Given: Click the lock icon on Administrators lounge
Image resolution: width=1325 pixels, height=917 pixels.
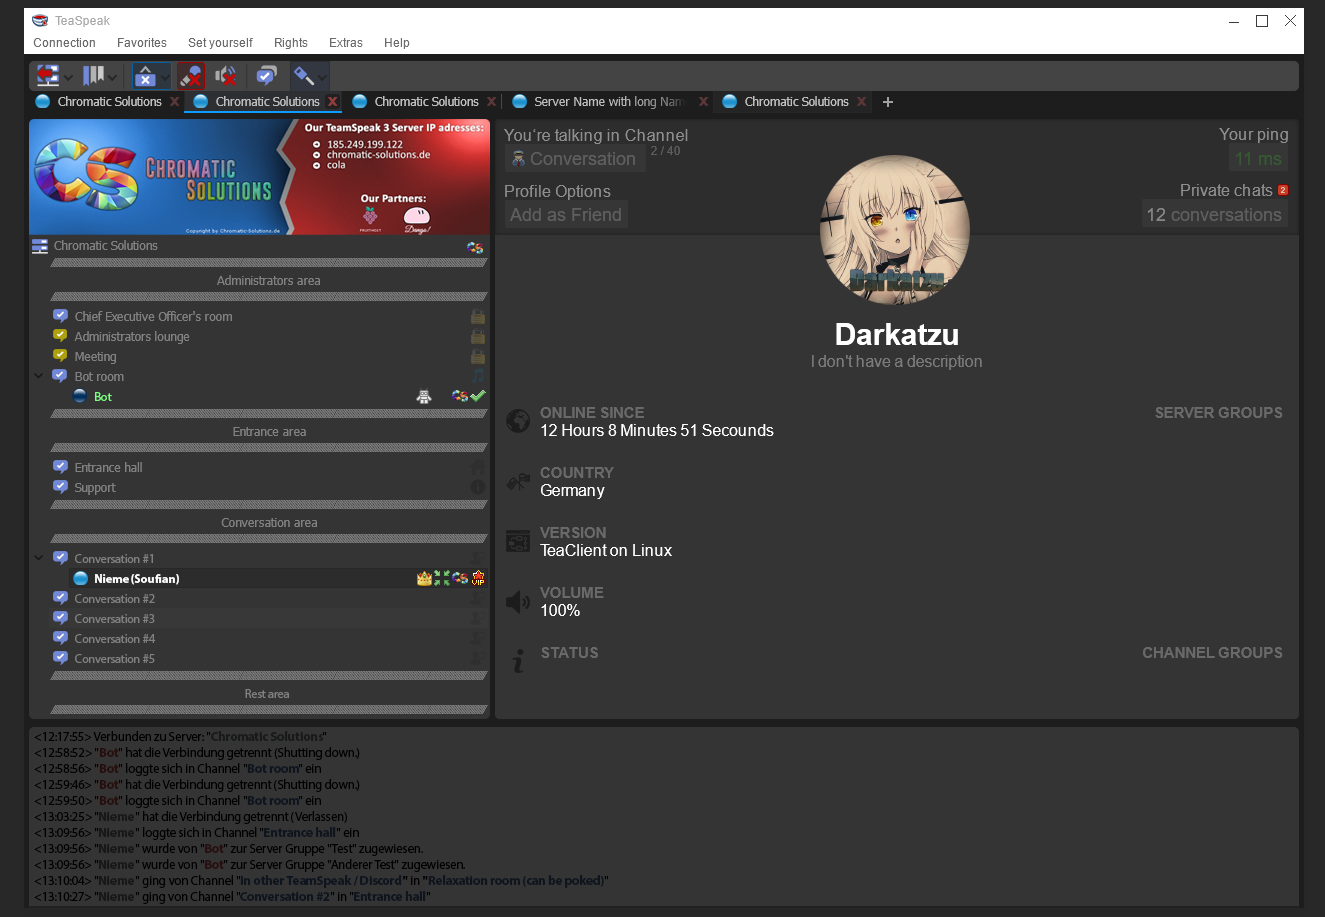Looking at the screenshot, I should pos(478,337).
